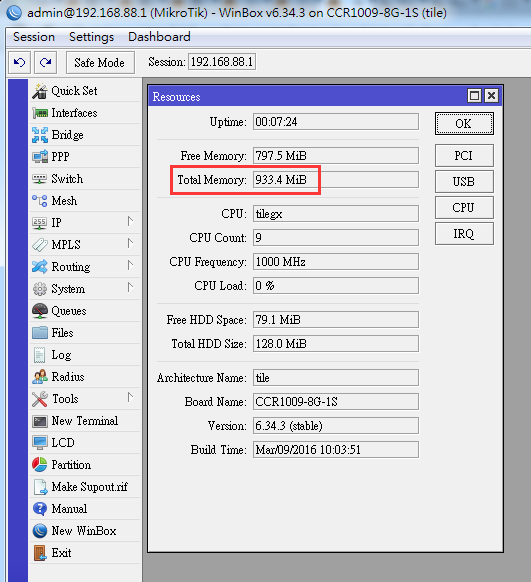Click the Session address field 192.168.88.1
Viewport: 531px width, 582px height.
(222, 62)
